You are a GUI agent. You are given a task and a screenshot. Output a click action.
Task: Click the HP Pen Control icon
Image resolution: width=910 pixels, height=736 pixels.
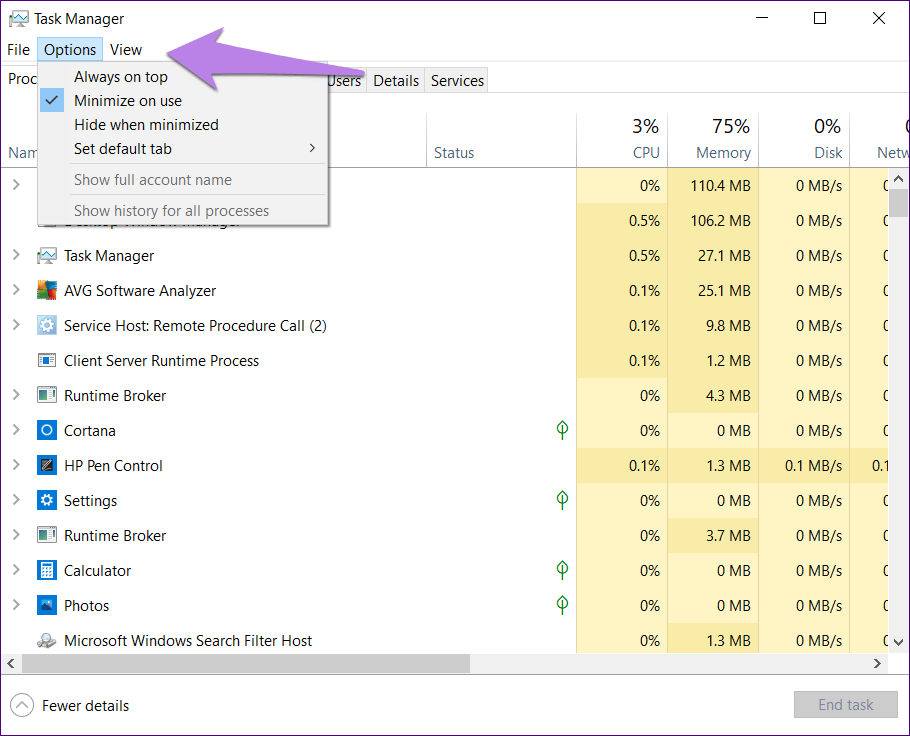[x=46, y=465]
